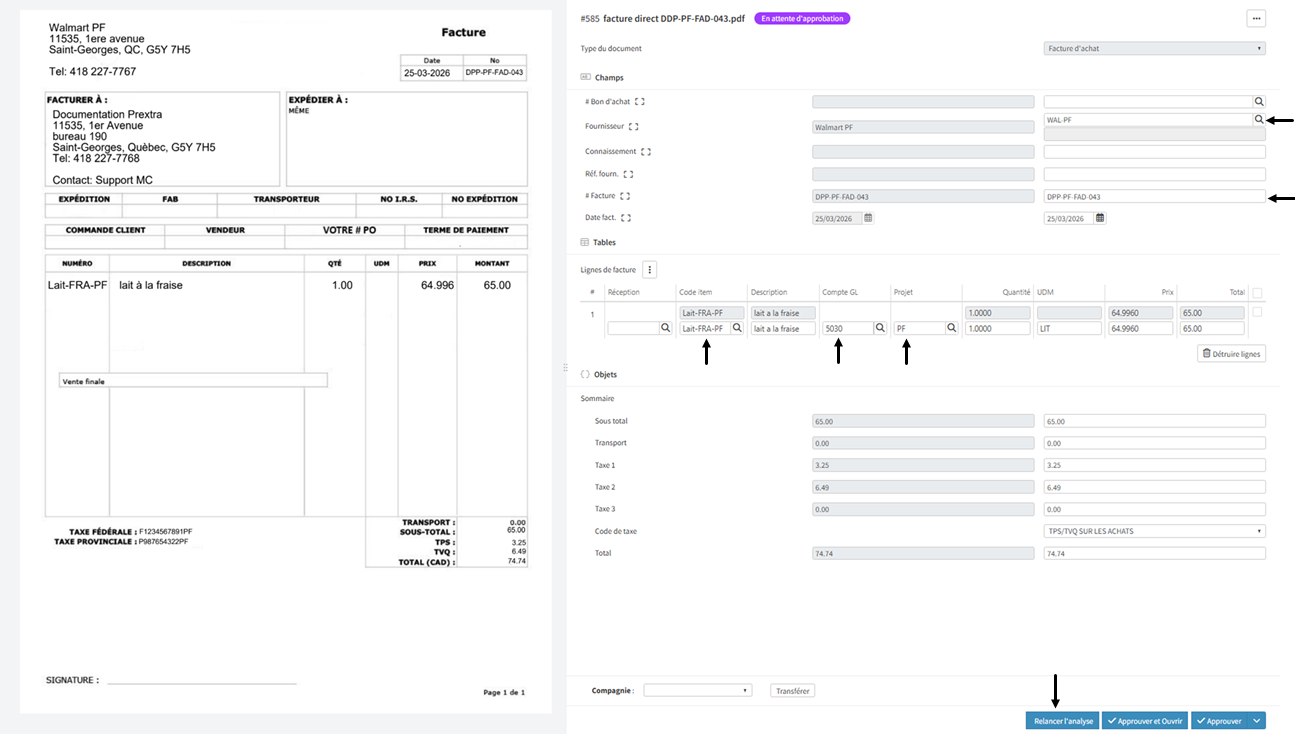
Task: Click the Approuver et Ouvrir button
Action: pos(1145,720)
